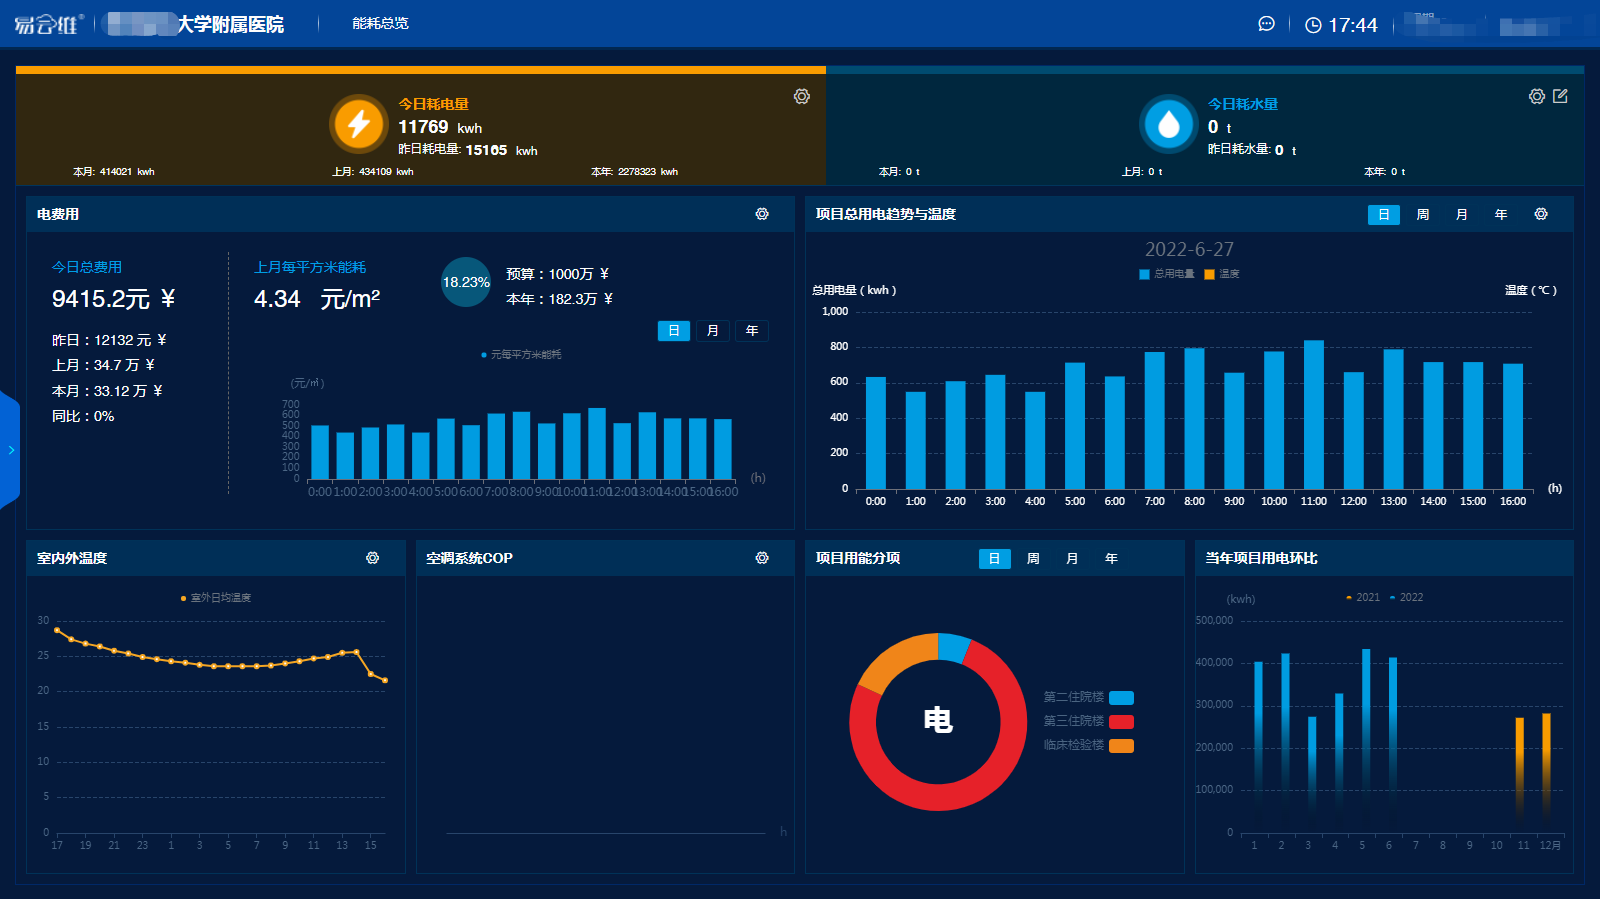1600x899 pixels.
Task: Open settings gear in 空调系统COP panel
Action: coord(762,558)
